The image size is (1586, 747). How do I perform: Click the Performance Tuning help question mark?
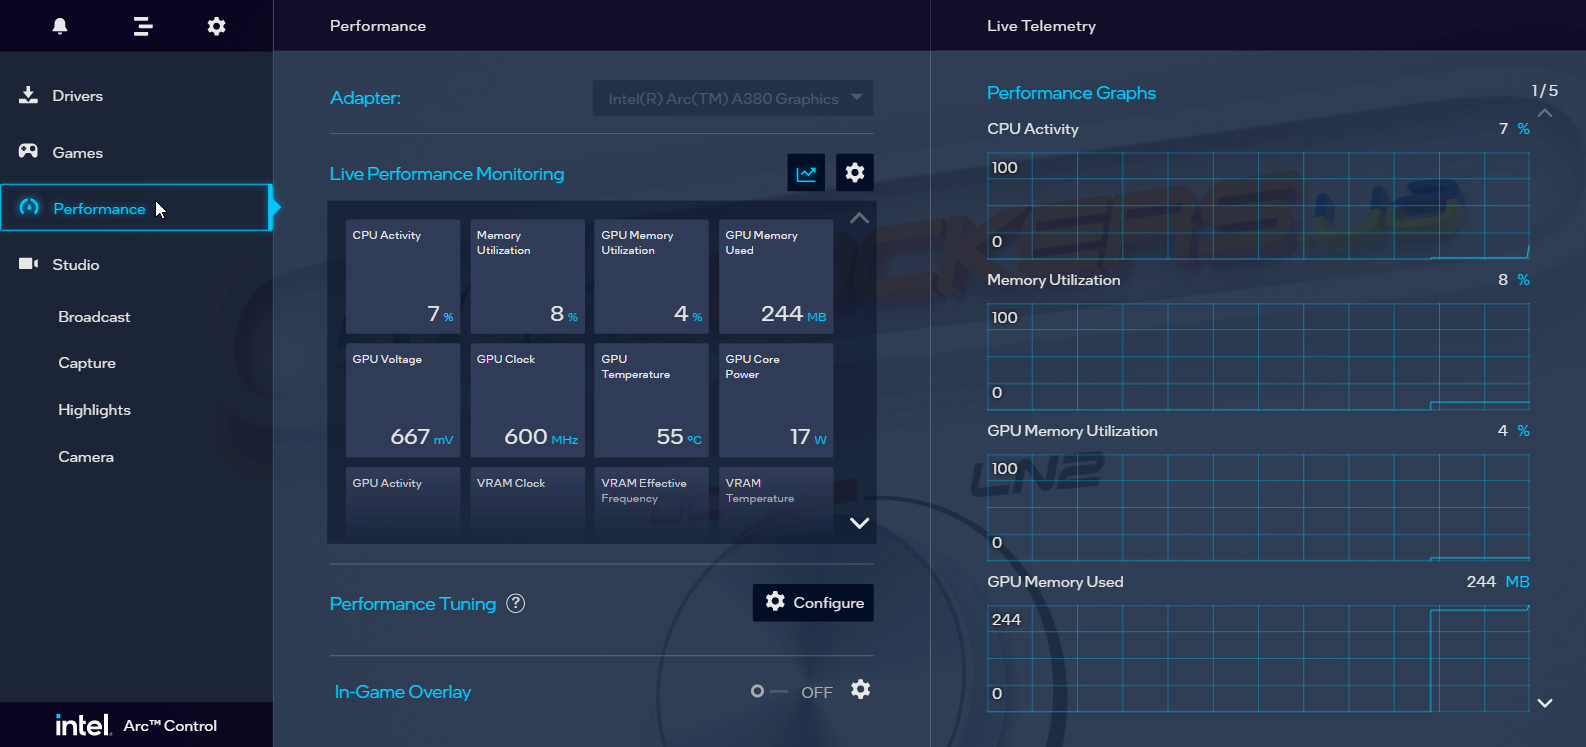(x=516, y=603)
